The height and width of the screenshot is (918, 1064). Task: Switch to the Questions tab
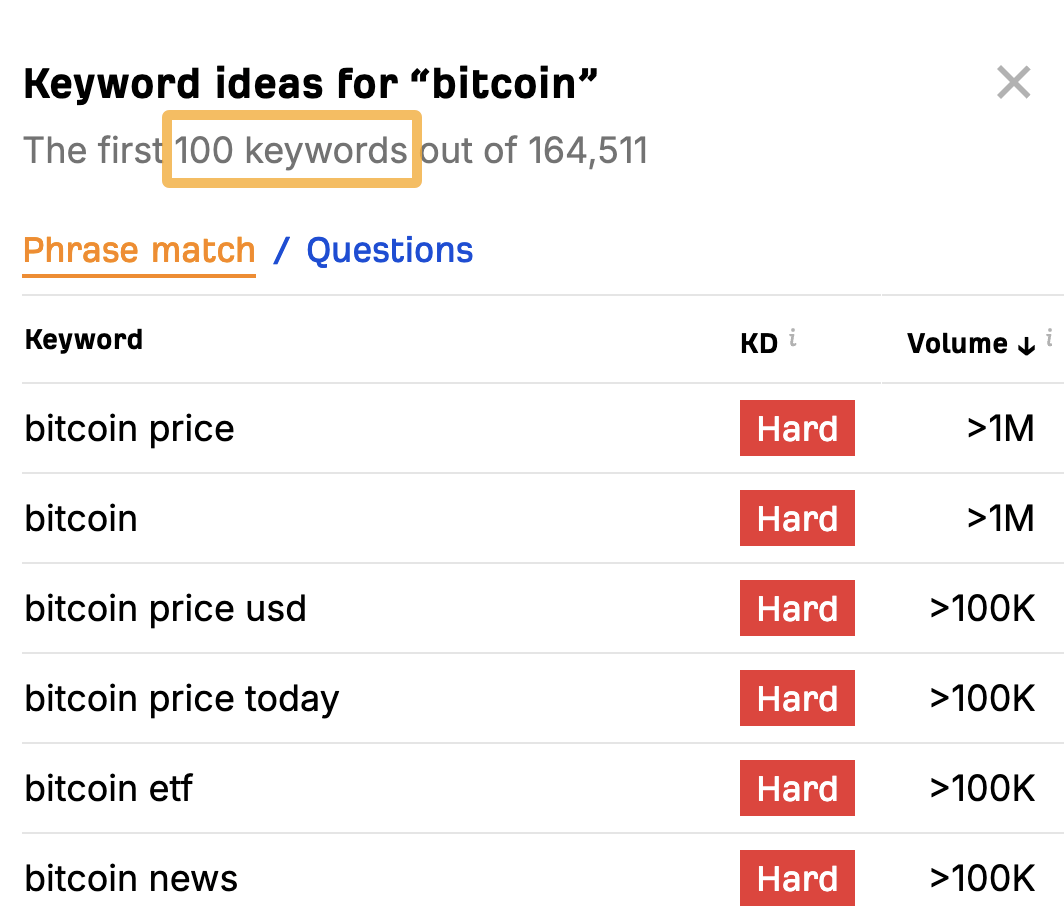[x=390, y=250]
